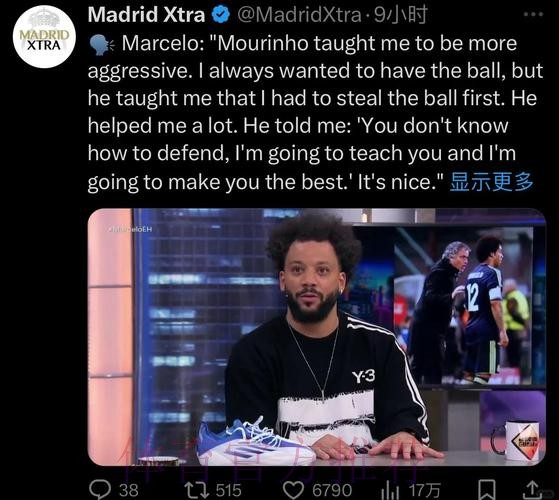This screenshot has height=500, width=559.
Task: Open the reply comment icon
Action: pyautogui.click(x=99, y=489)
